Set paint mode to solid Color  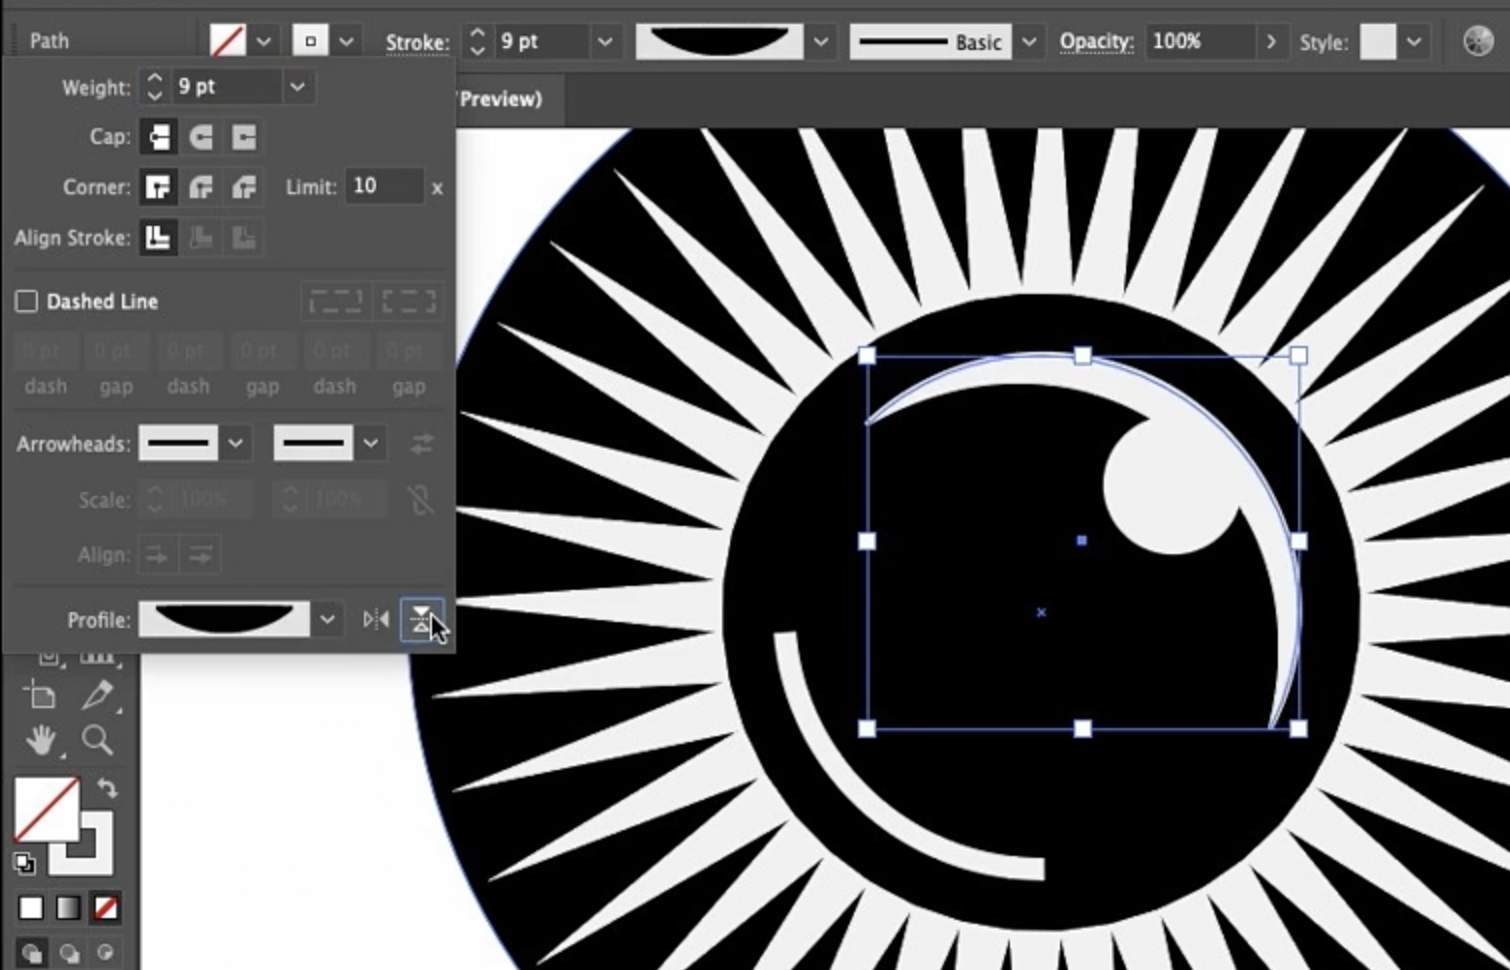(x=31, y=908)
